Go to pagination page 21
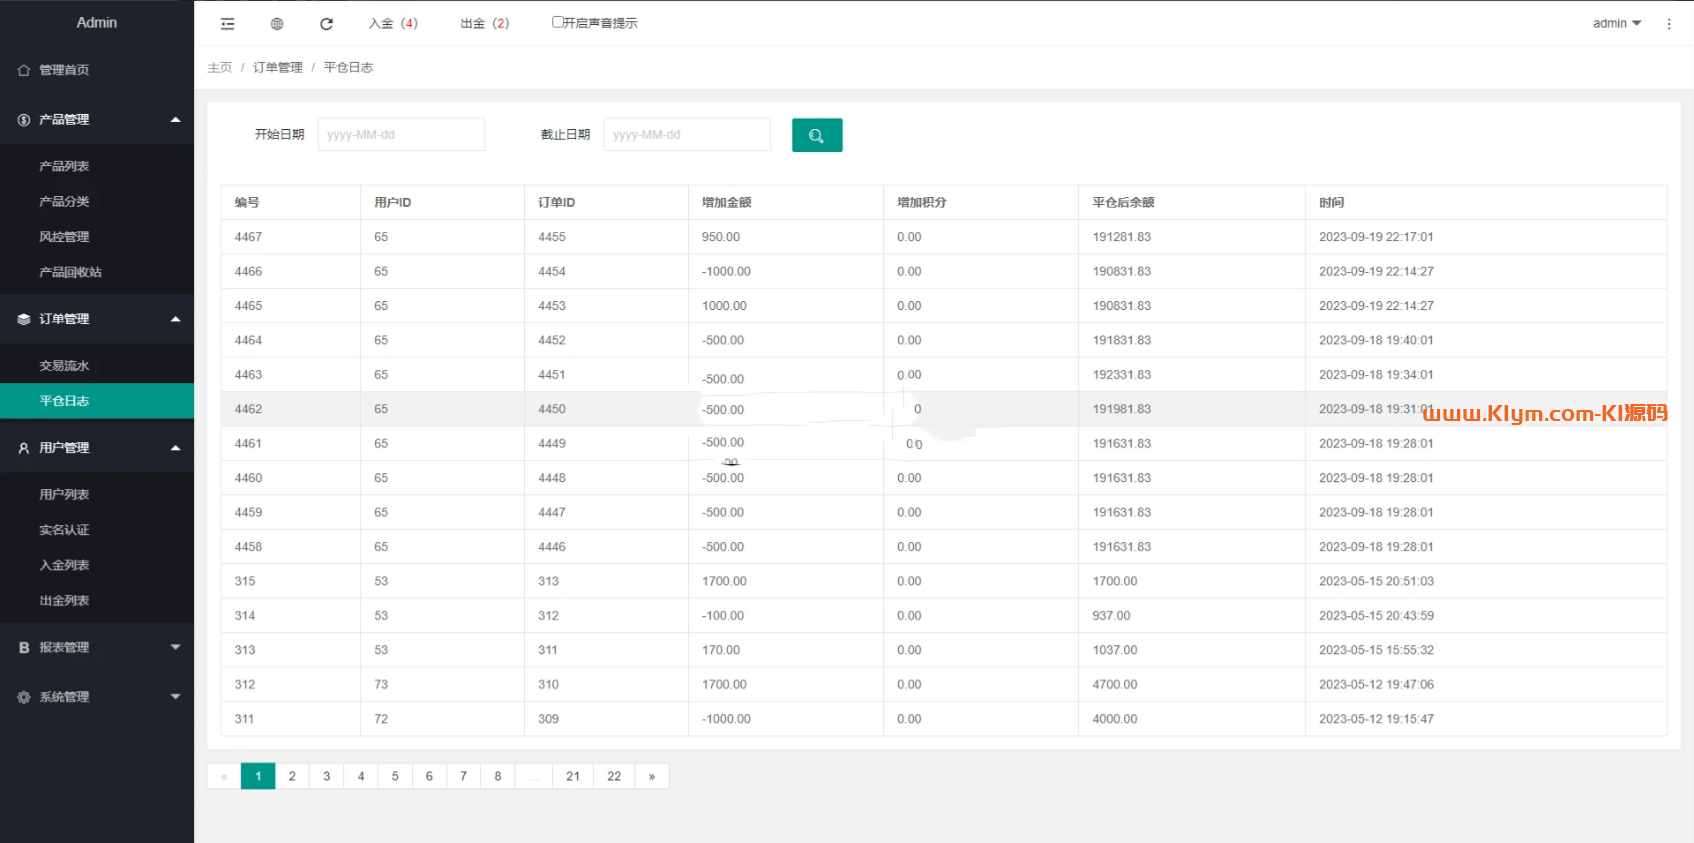Screen dimensions: 1694x843 coord(573,776)
